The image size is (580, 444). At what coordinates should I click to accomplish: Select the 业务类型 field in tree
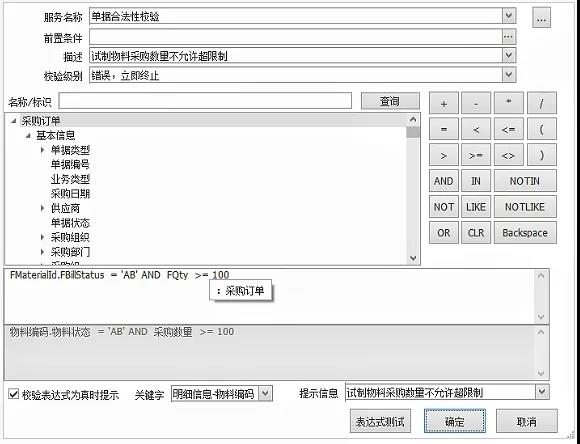click(70, 179)
